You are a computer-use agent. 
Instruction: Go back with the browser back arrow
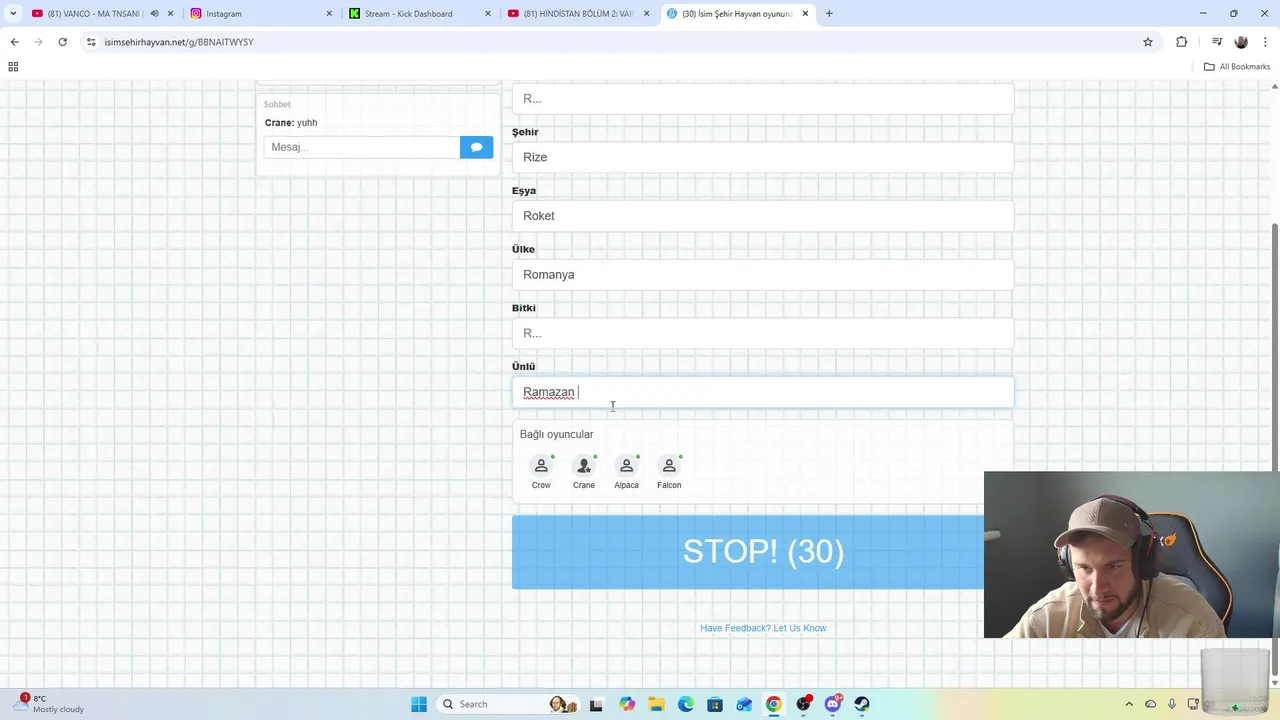[x=14, y=42]
